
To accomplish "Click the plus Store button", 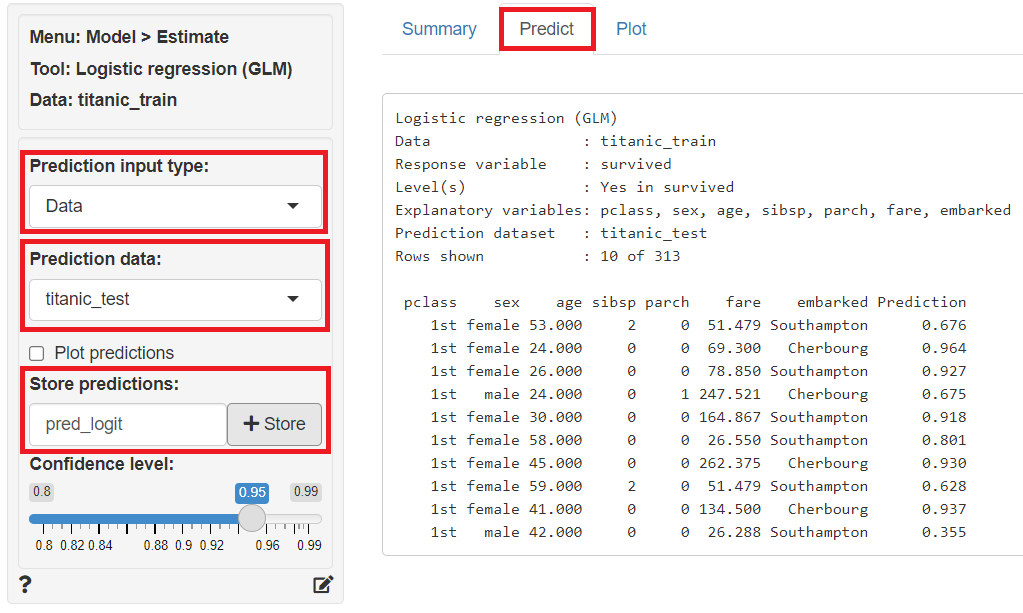I will point(274,424).
